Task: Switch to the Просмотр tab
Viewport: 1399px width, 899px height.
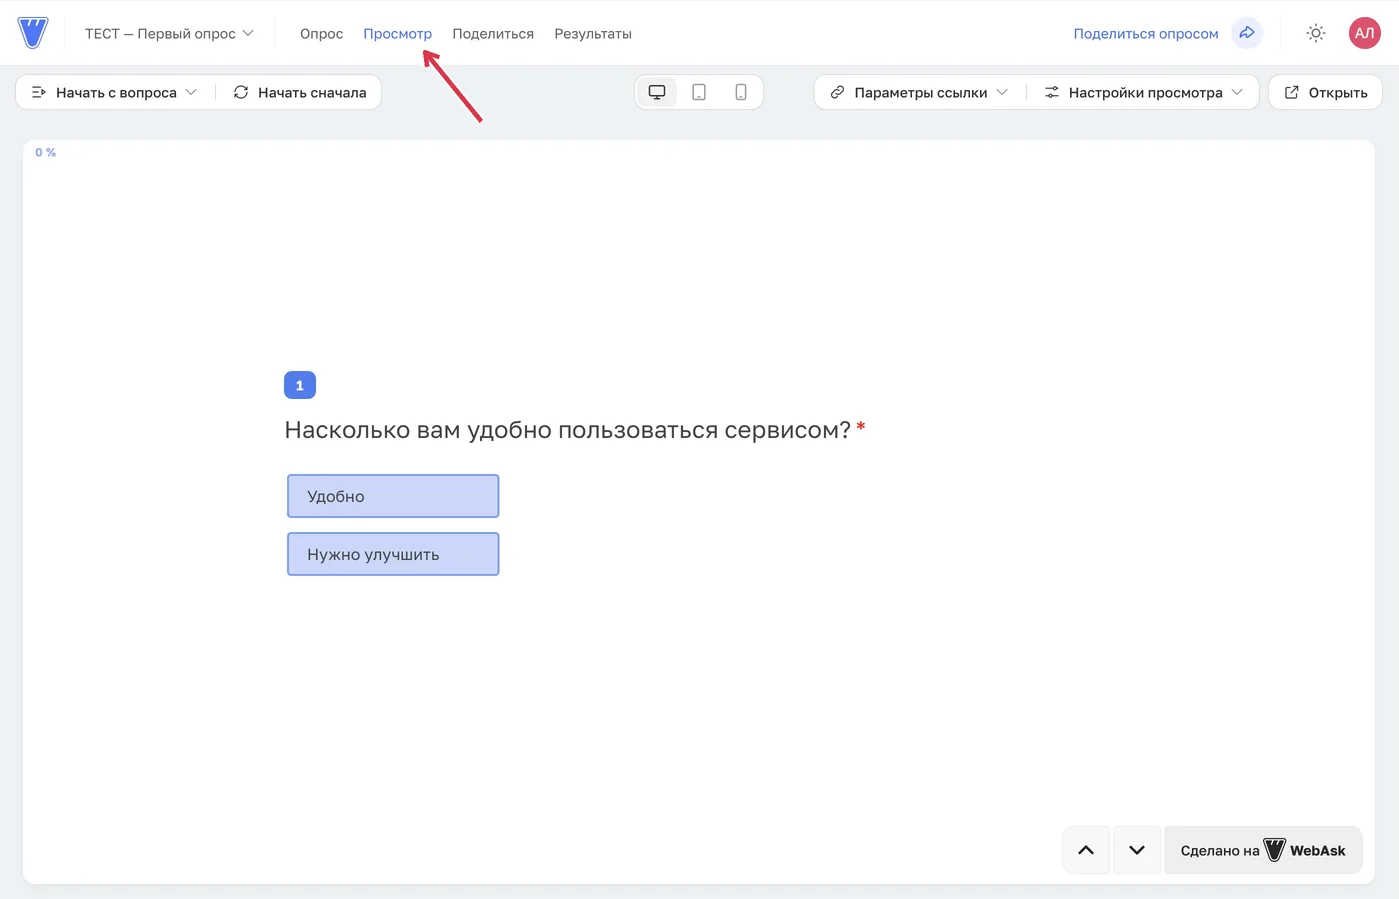Action: 397,33
